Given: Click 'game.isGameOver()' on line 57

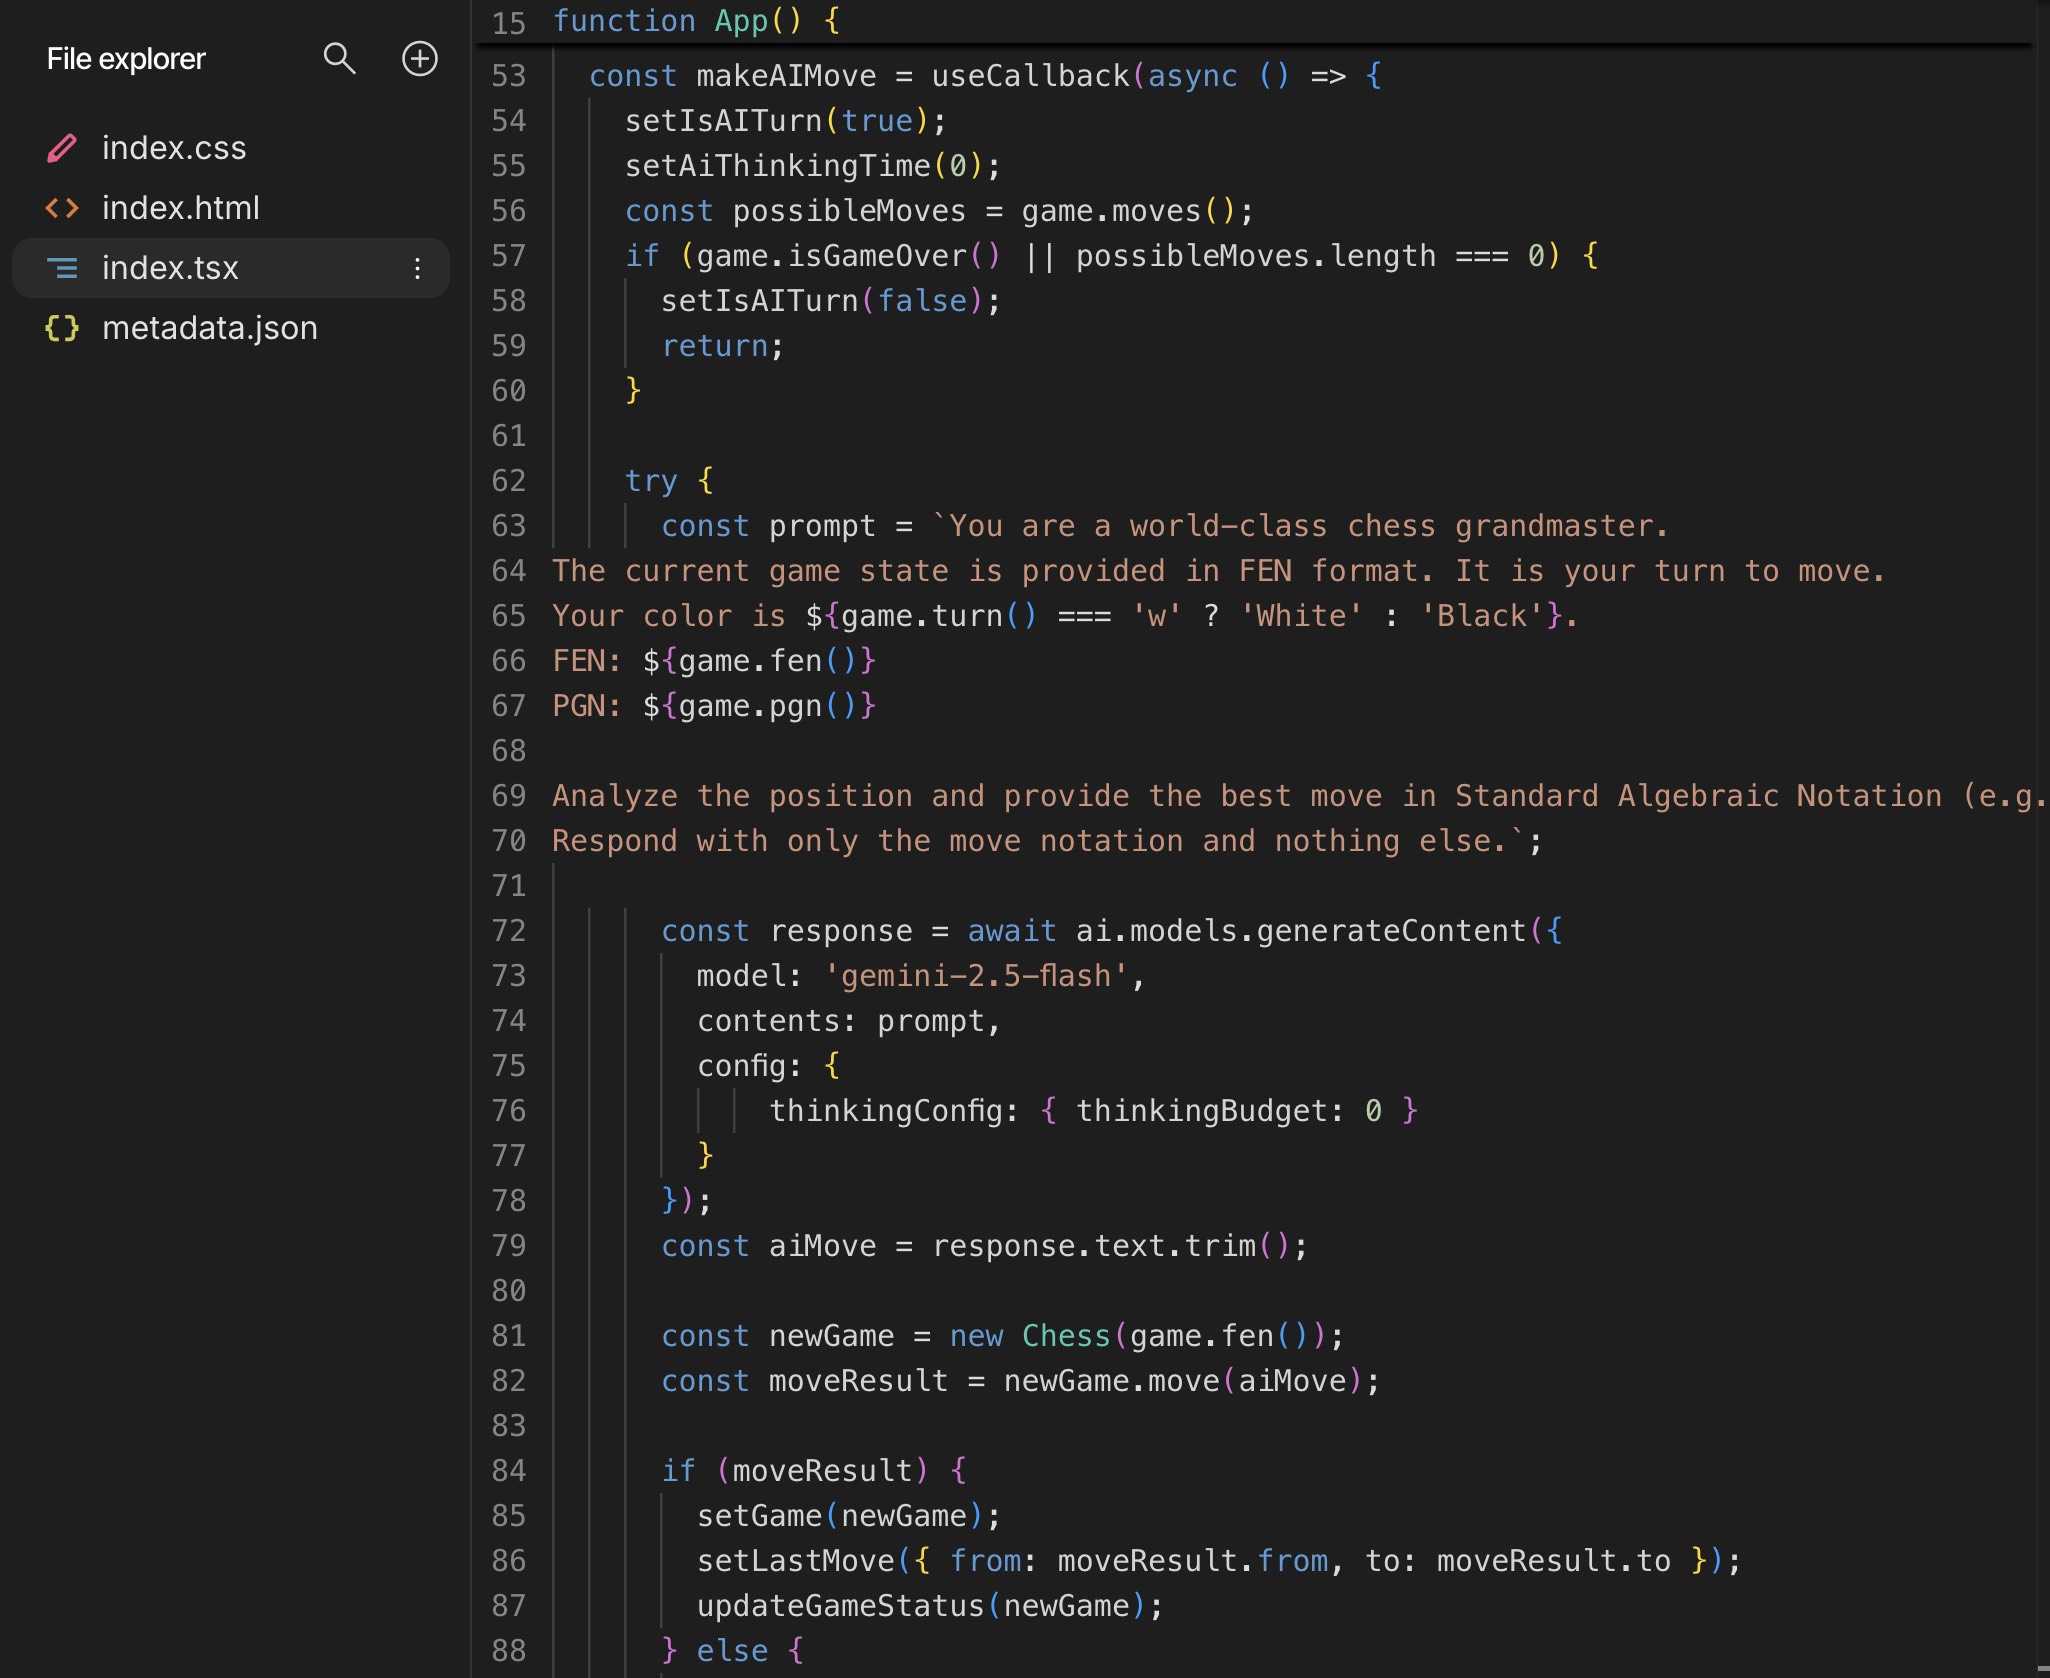Looking at the screenshot, I should pyautogui.click(x=849, y=256).
